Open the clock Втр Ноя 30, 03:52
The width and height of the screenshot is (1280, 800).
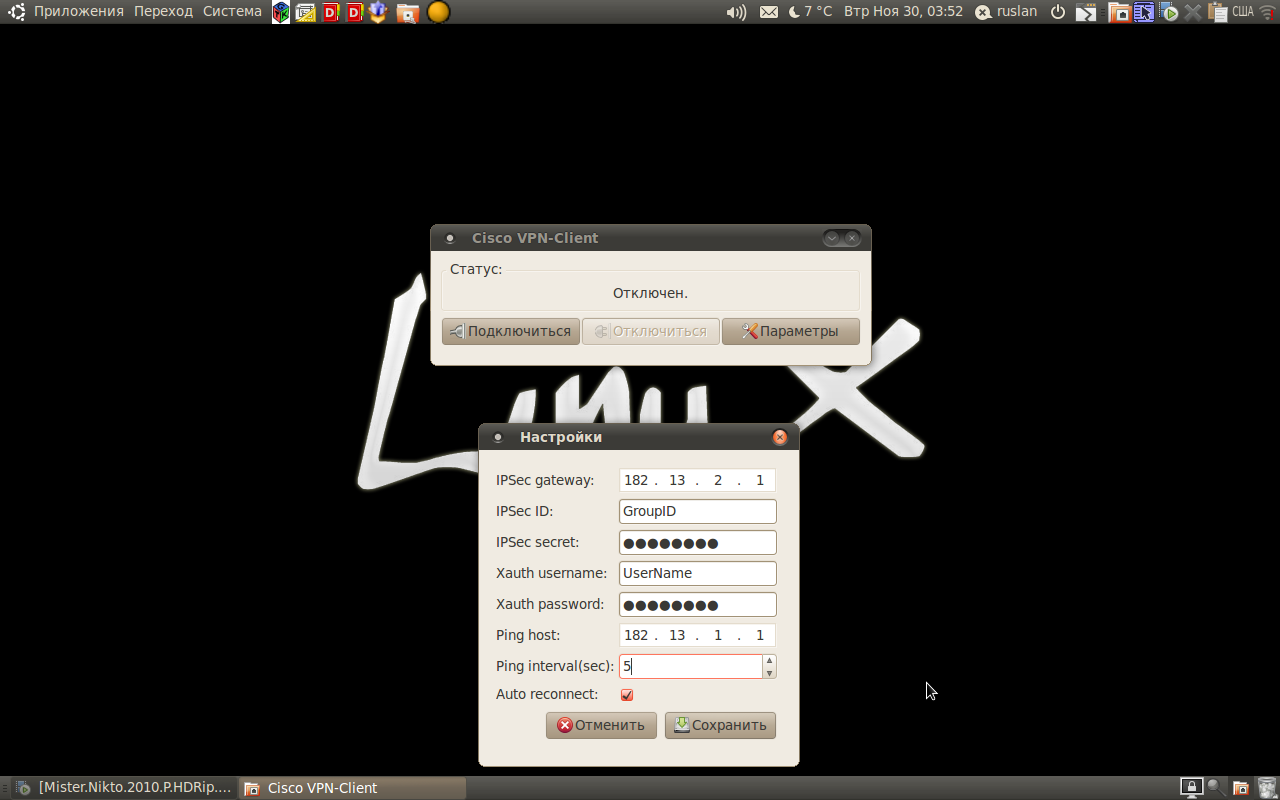point(903,12)
